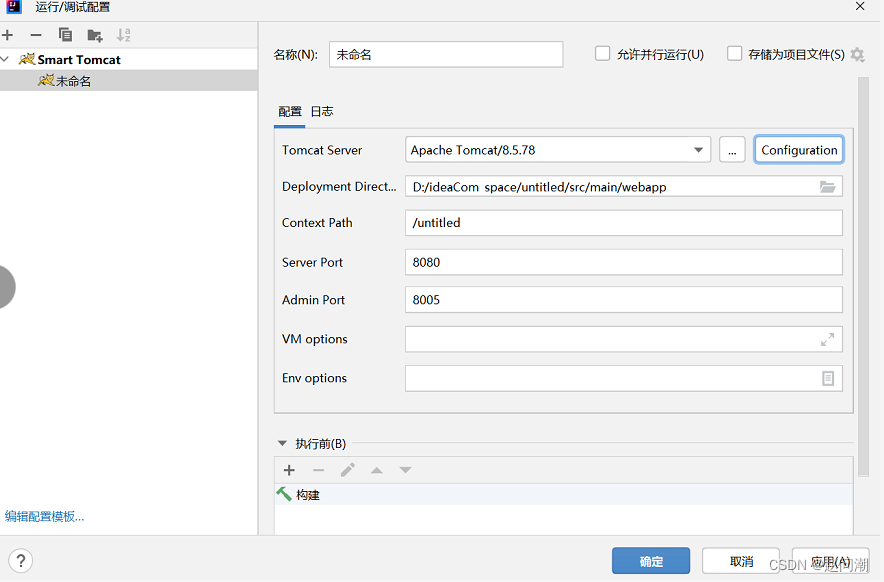Edit the selected before-launch task
Viewport: 884px width, 582px height.
pos(348,470)
